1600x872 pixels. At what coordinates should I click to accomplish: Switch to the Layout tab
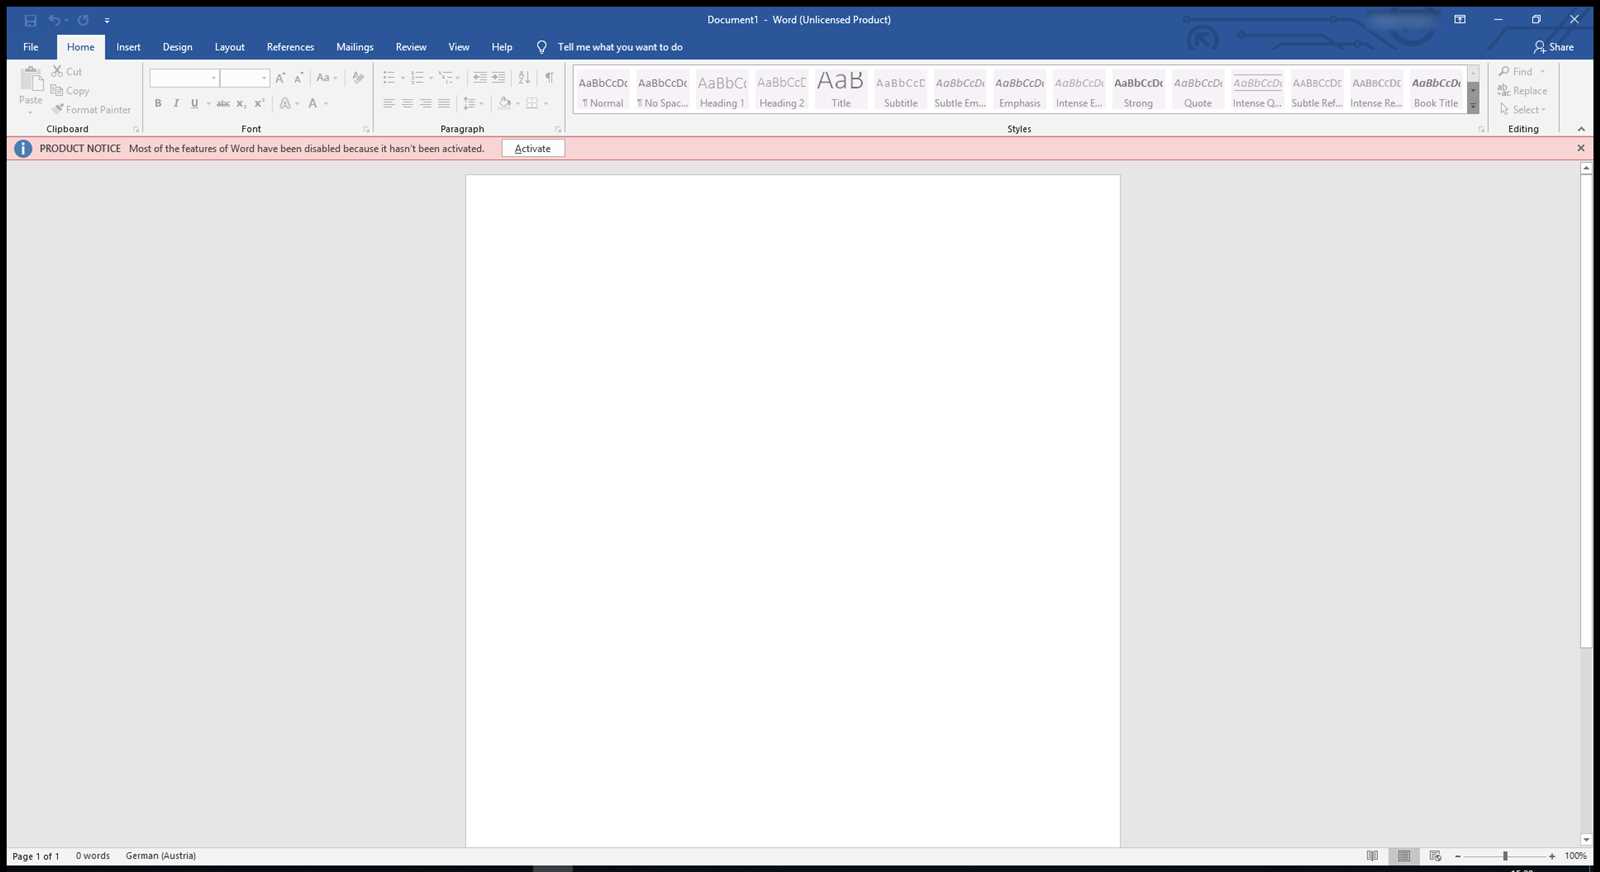tap(229, 47)
